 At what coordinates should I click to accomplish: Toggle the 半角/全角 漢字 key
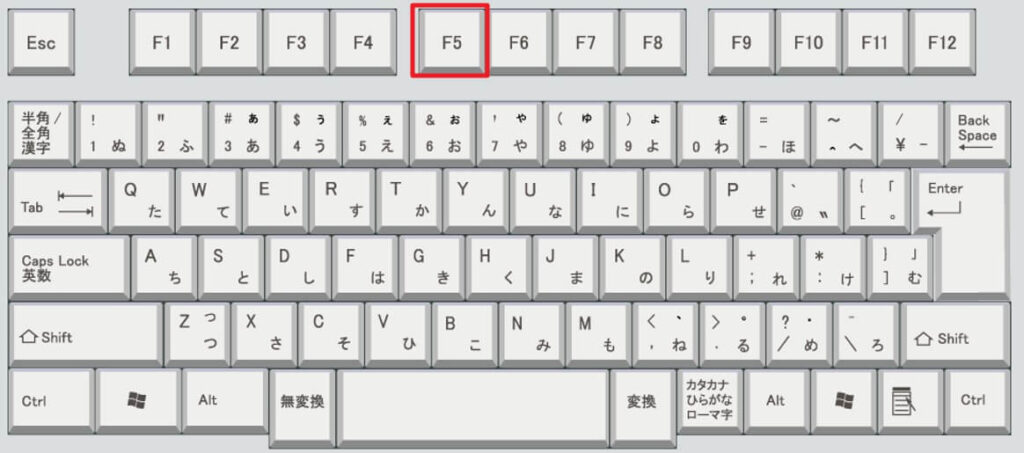41,134
